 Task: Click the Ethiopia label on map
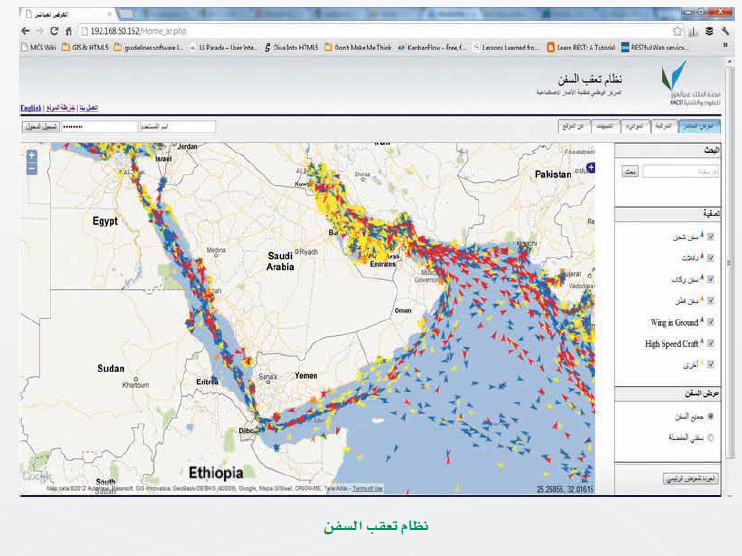(216, 473)
